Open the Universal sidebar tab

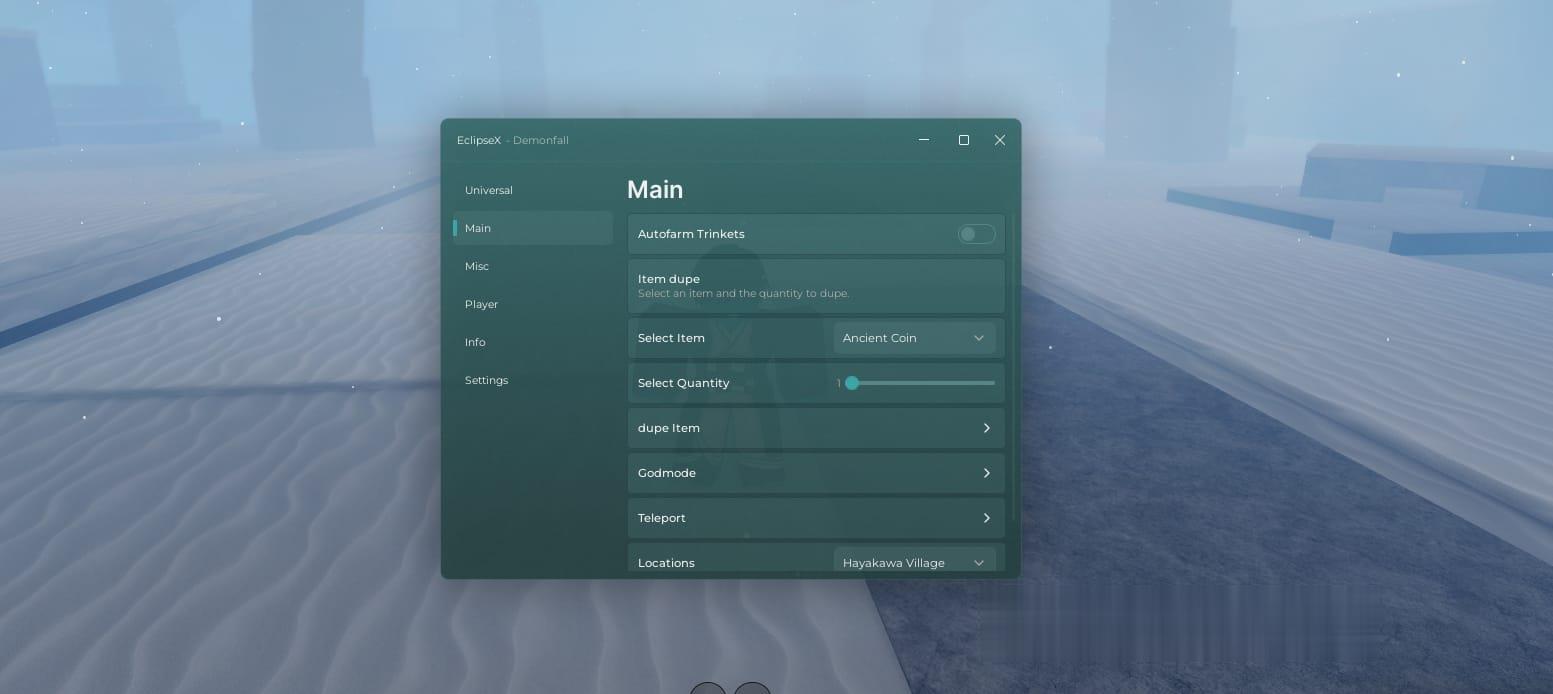coord(489,190)
